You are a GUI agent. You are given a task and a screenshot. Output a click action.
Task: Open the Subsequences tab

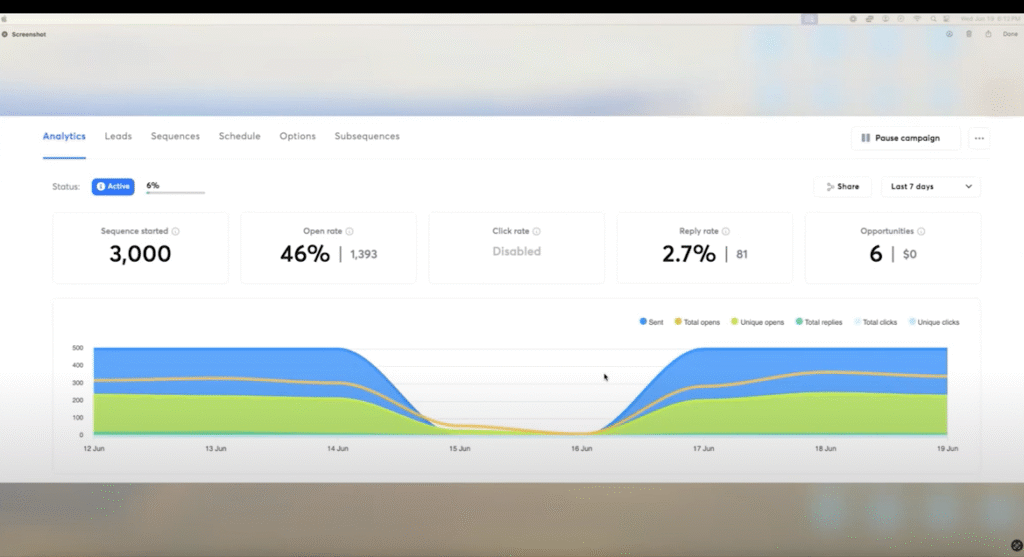pyautogui.click(x=367, y=137)
